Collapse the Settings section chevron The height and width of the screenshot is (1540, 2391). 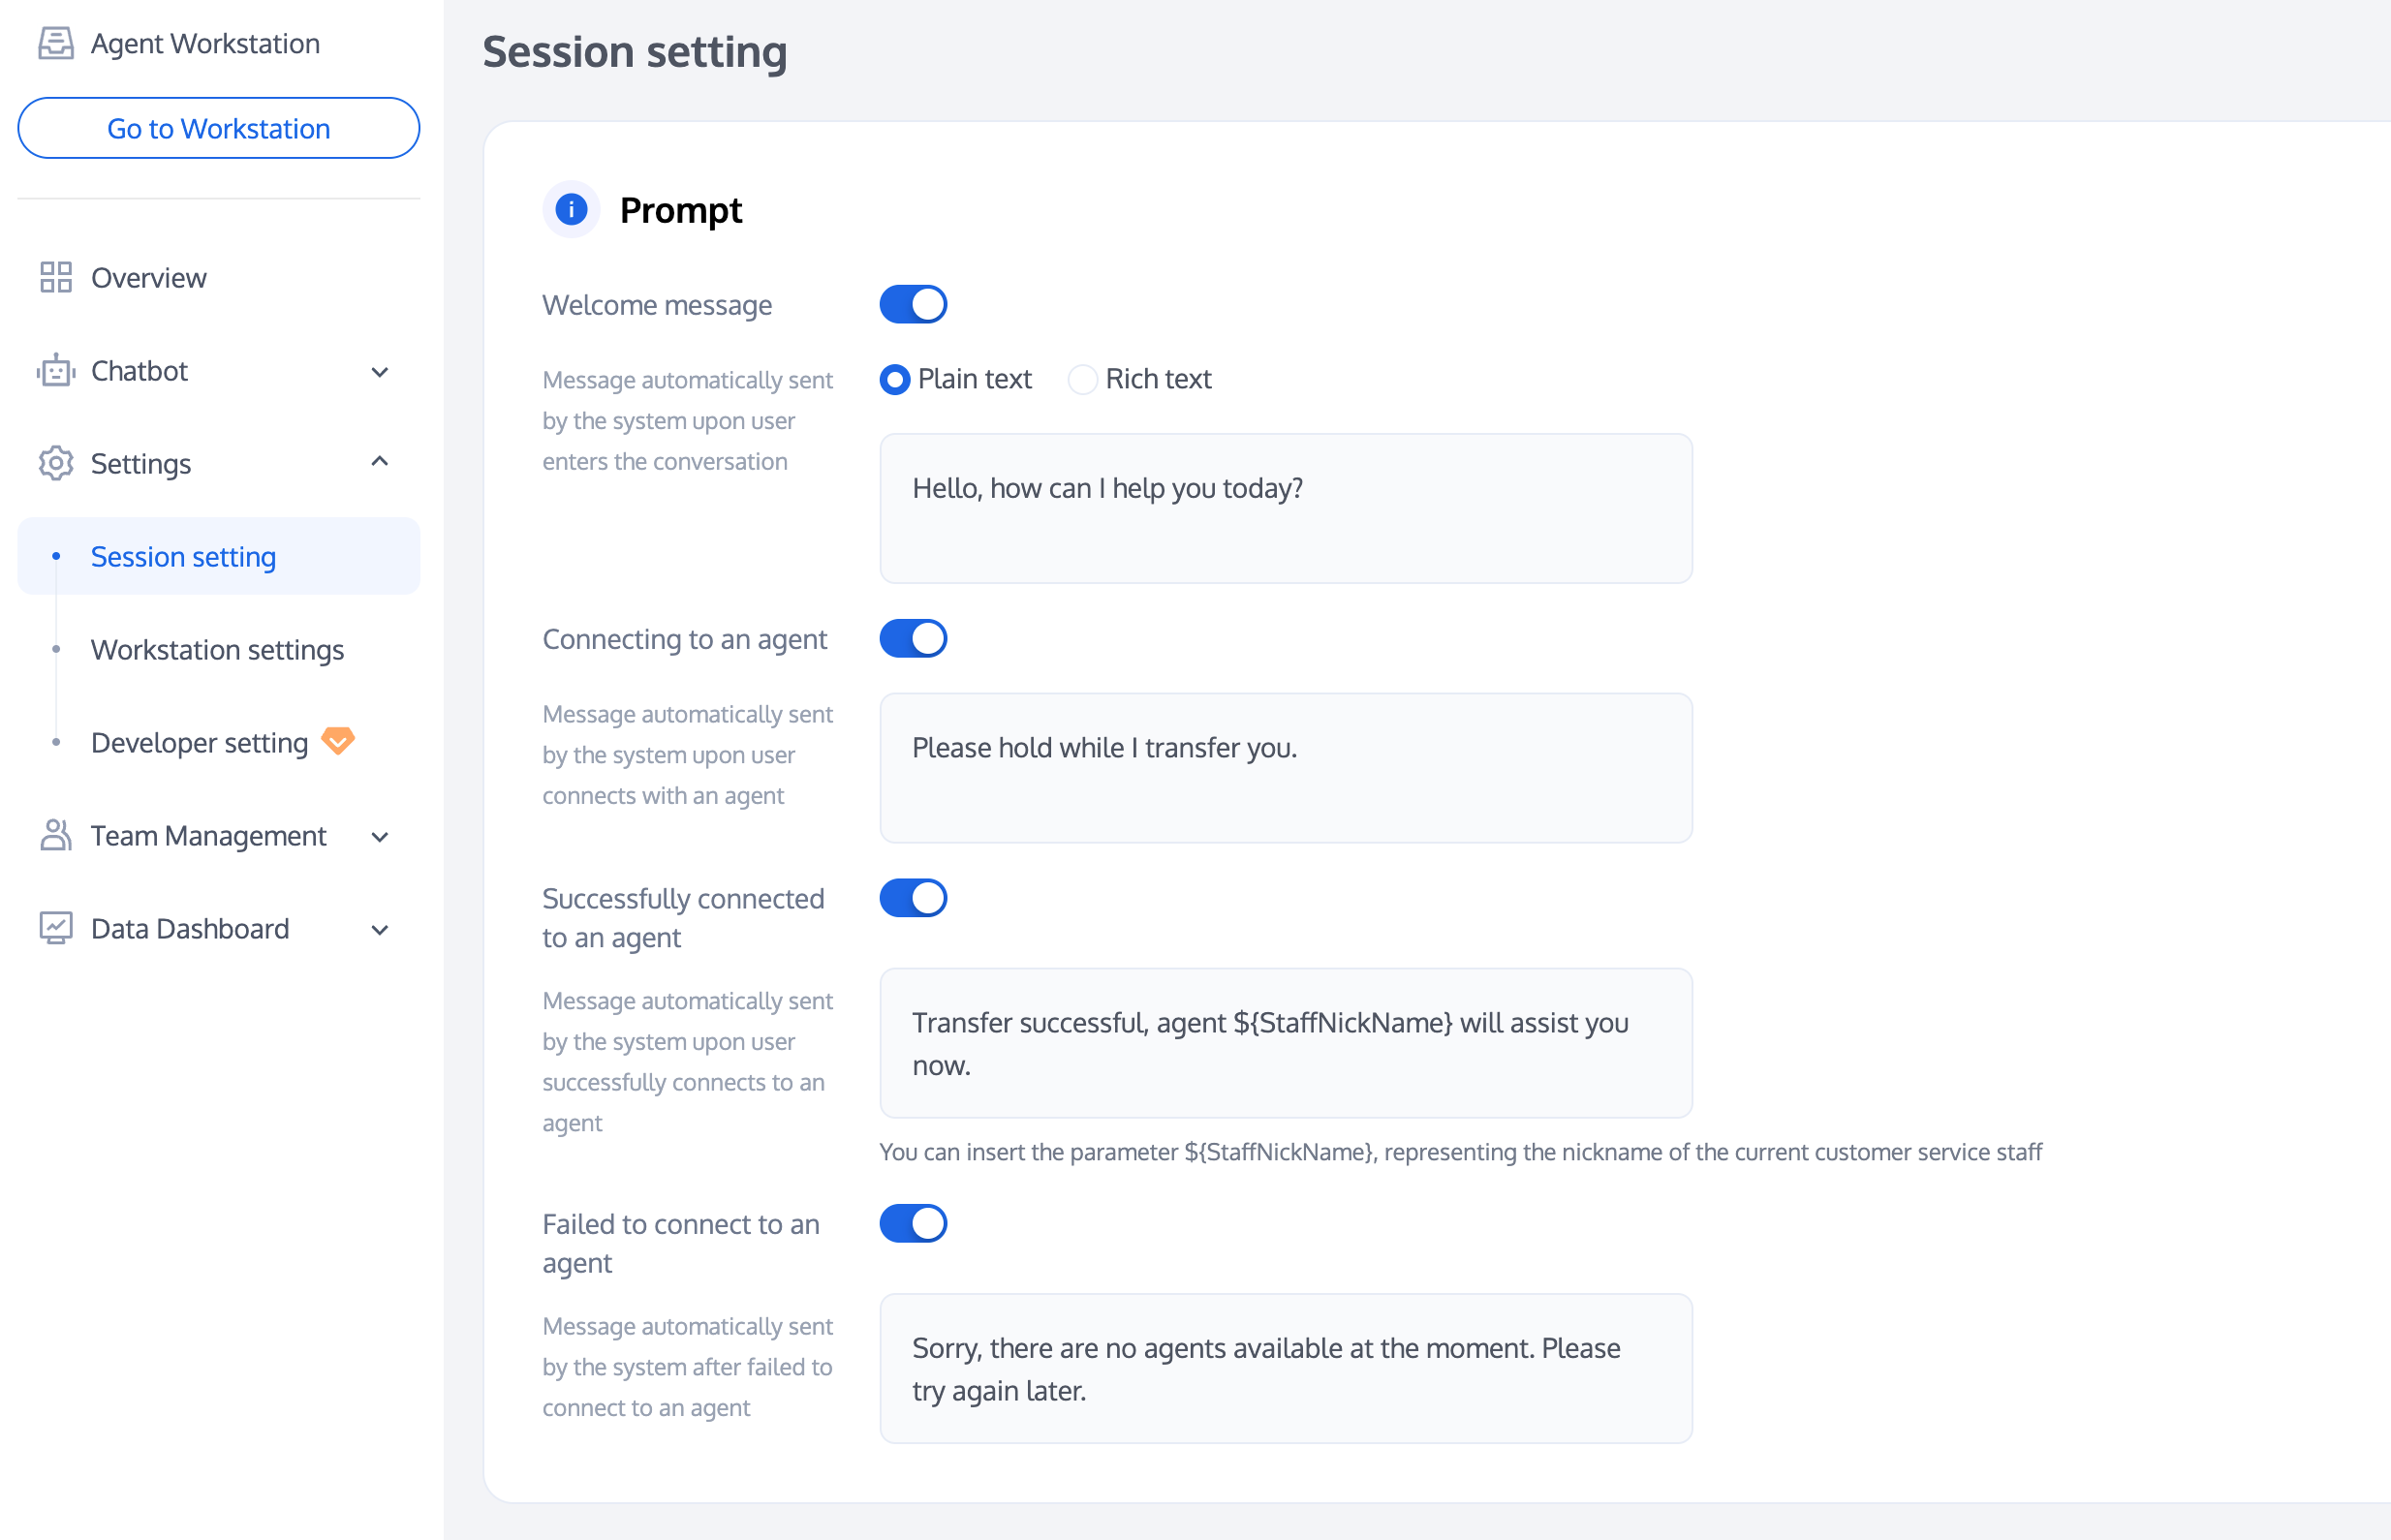[x=380, y=462]
